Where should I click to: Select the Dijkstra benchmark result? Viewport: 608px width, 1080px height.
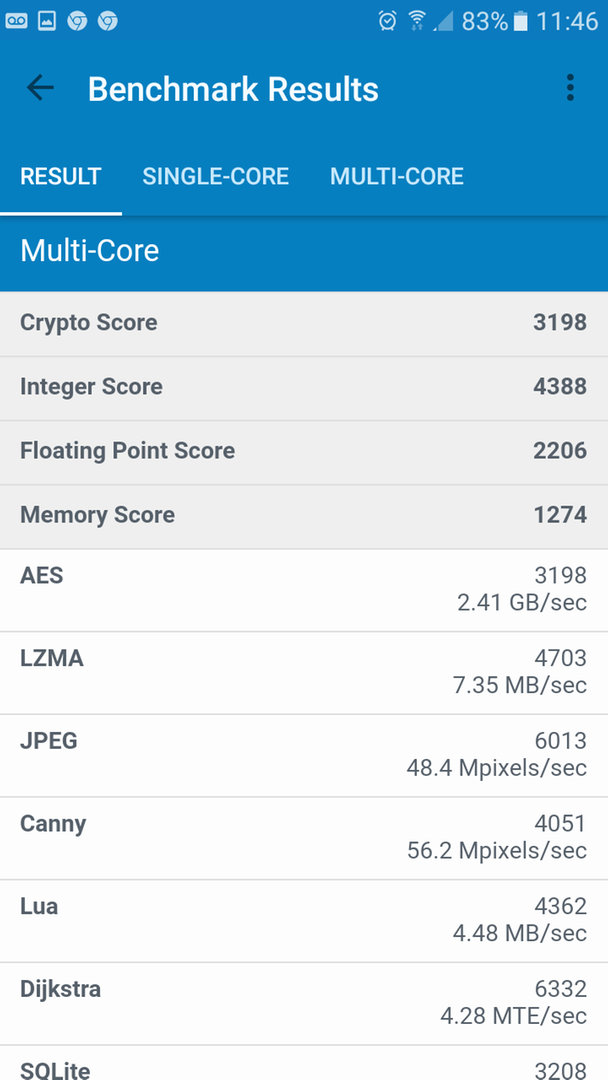(304, 1004)
